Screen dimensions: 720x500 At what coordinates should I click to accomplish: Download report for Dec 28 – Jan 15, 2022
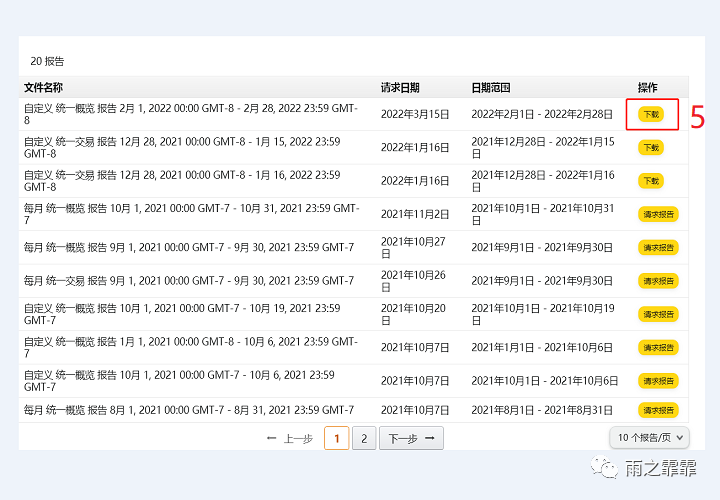tap(651, 147)
